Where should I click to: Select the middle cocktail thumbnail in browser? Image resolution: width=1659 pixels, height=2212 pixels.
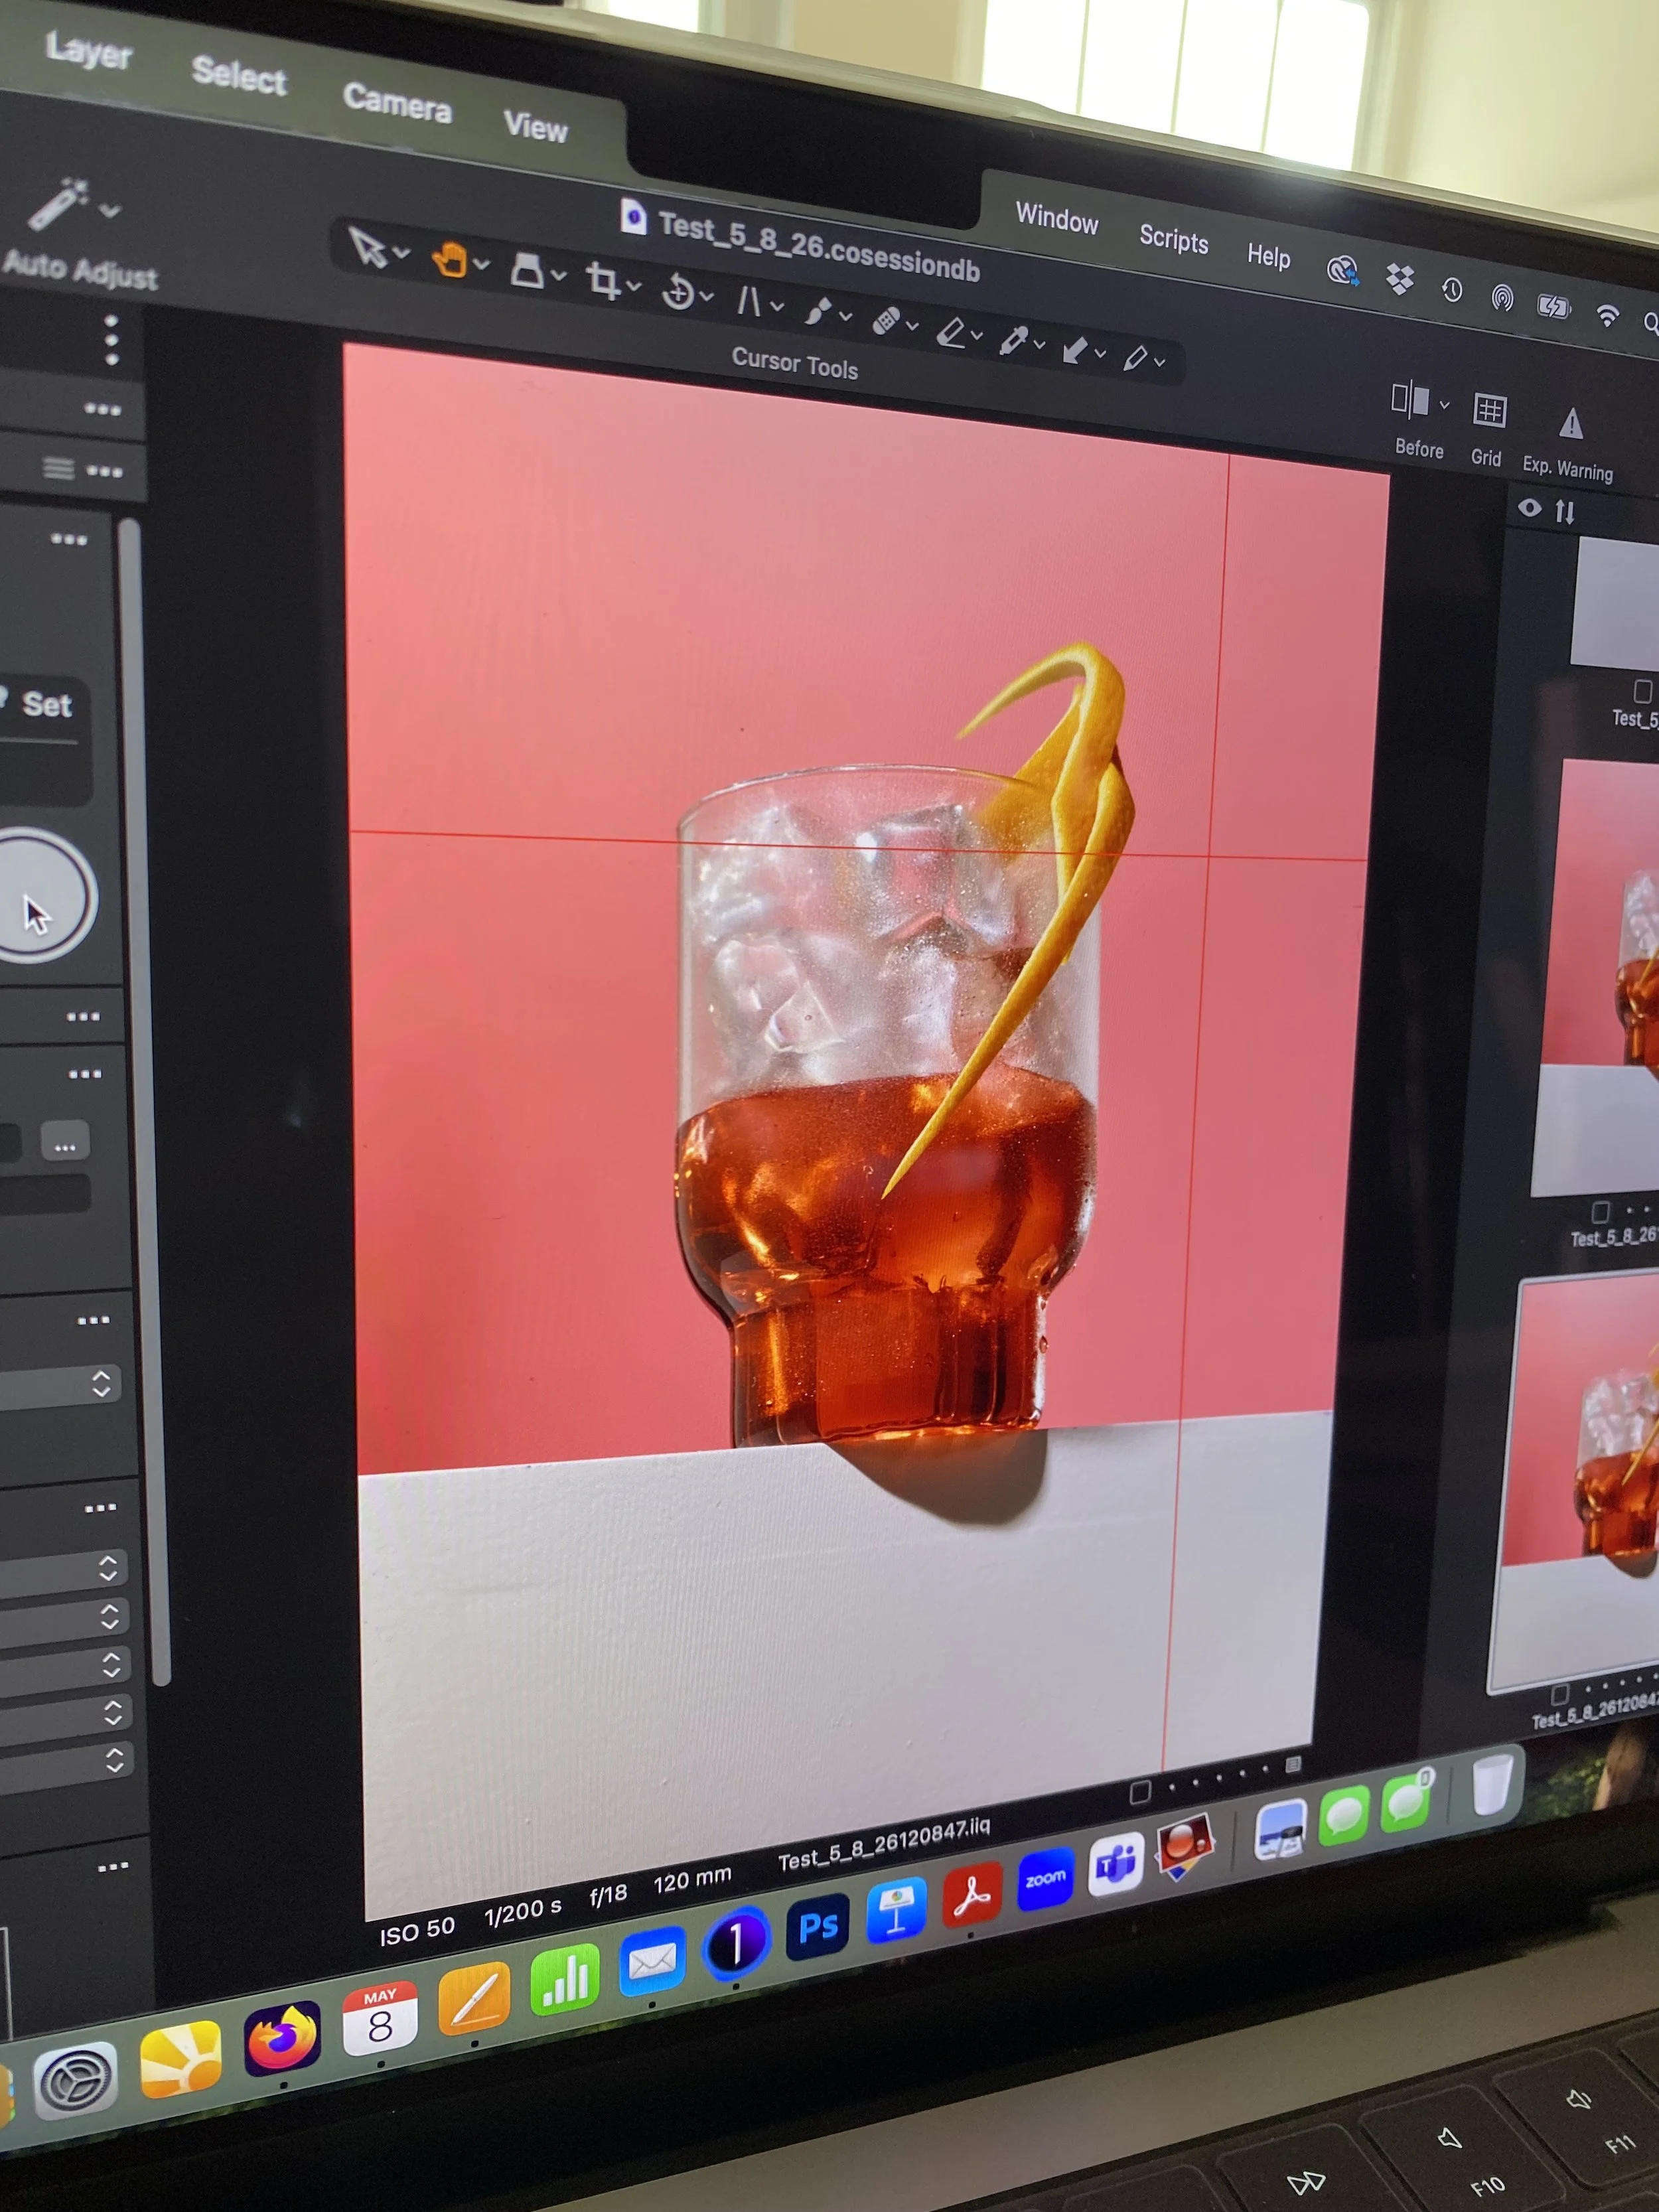coord(1600,980)
